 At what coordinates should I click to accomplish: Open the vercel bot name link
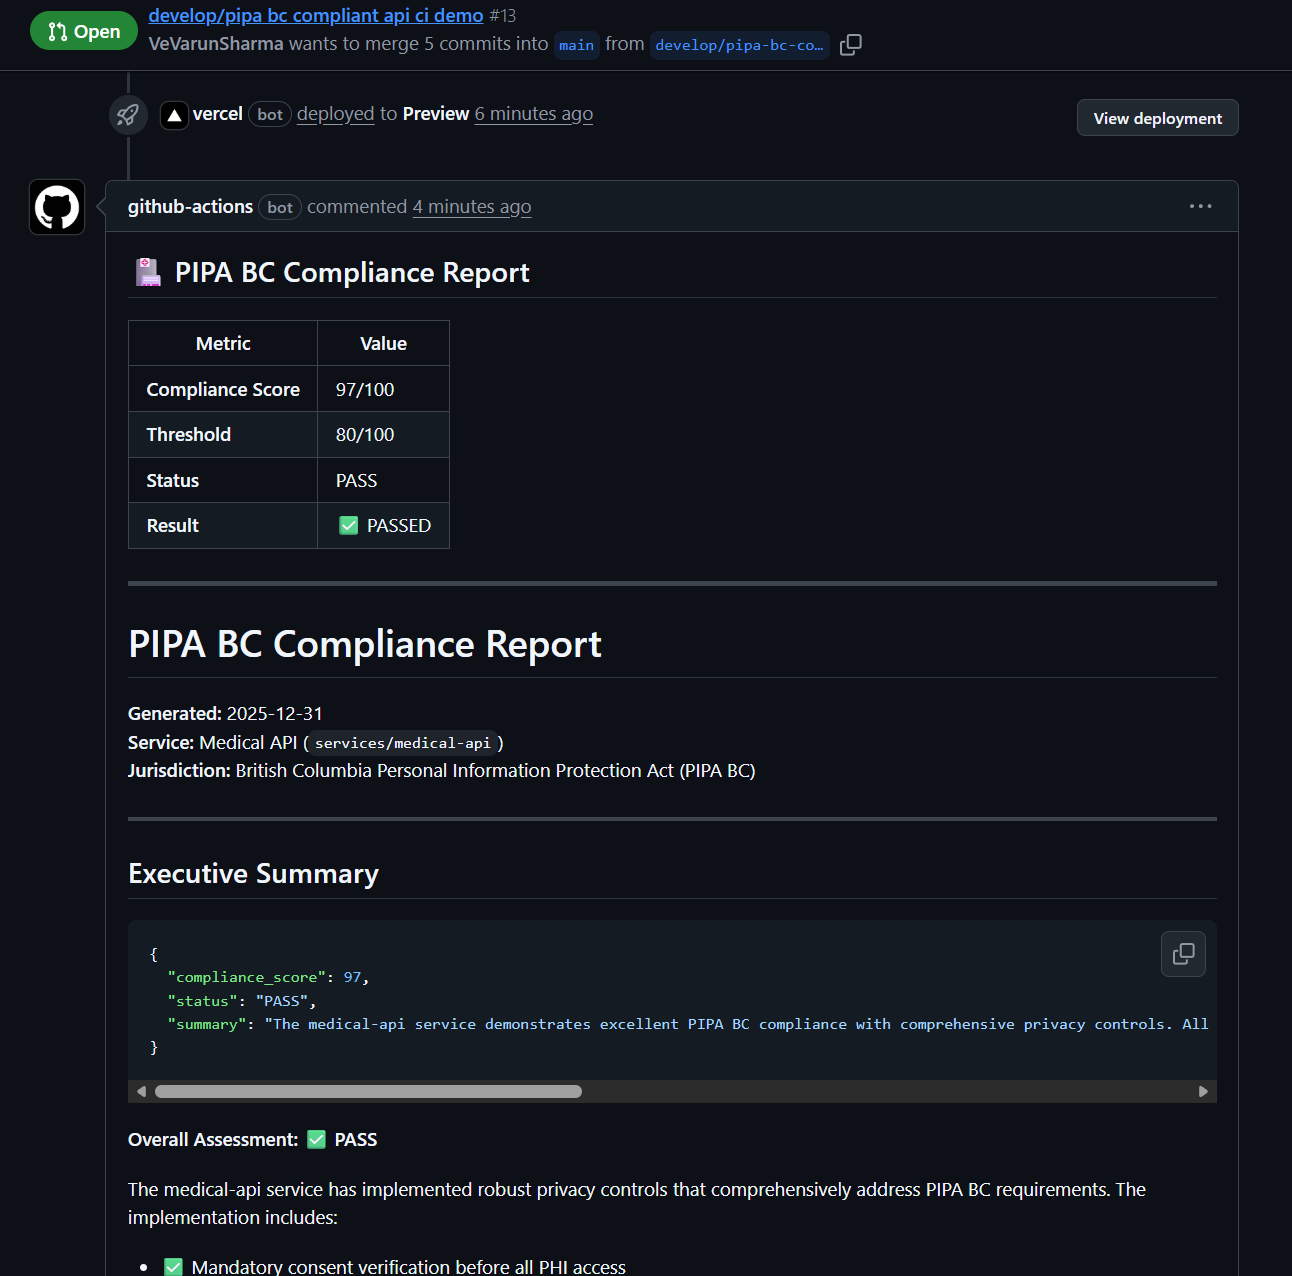(218, 114)
